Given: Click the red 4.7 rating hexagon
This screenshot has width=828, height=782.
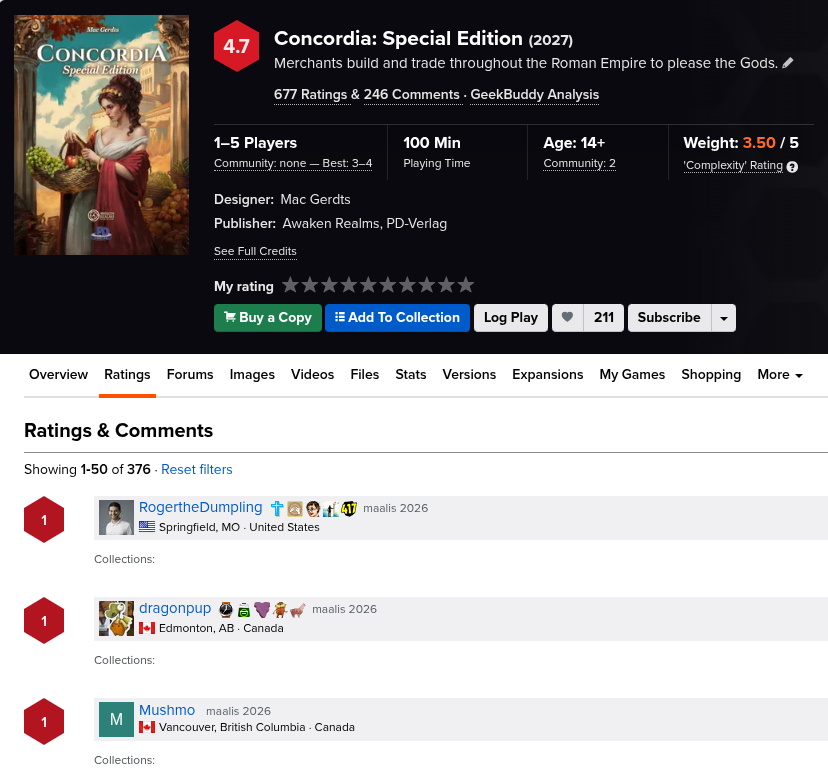Looking at the screenshot, I should (237, 47).
